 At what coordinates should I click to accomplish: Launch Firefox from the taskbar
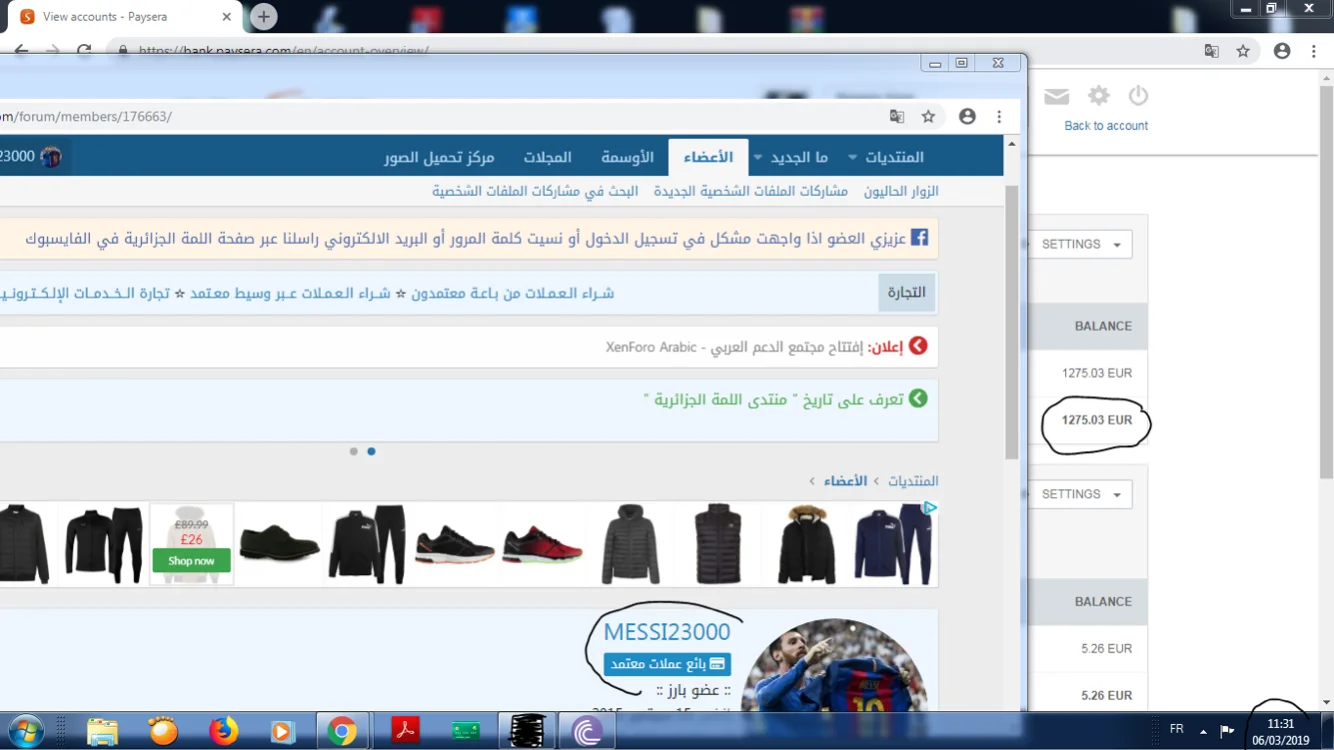(x=223, y=731)
